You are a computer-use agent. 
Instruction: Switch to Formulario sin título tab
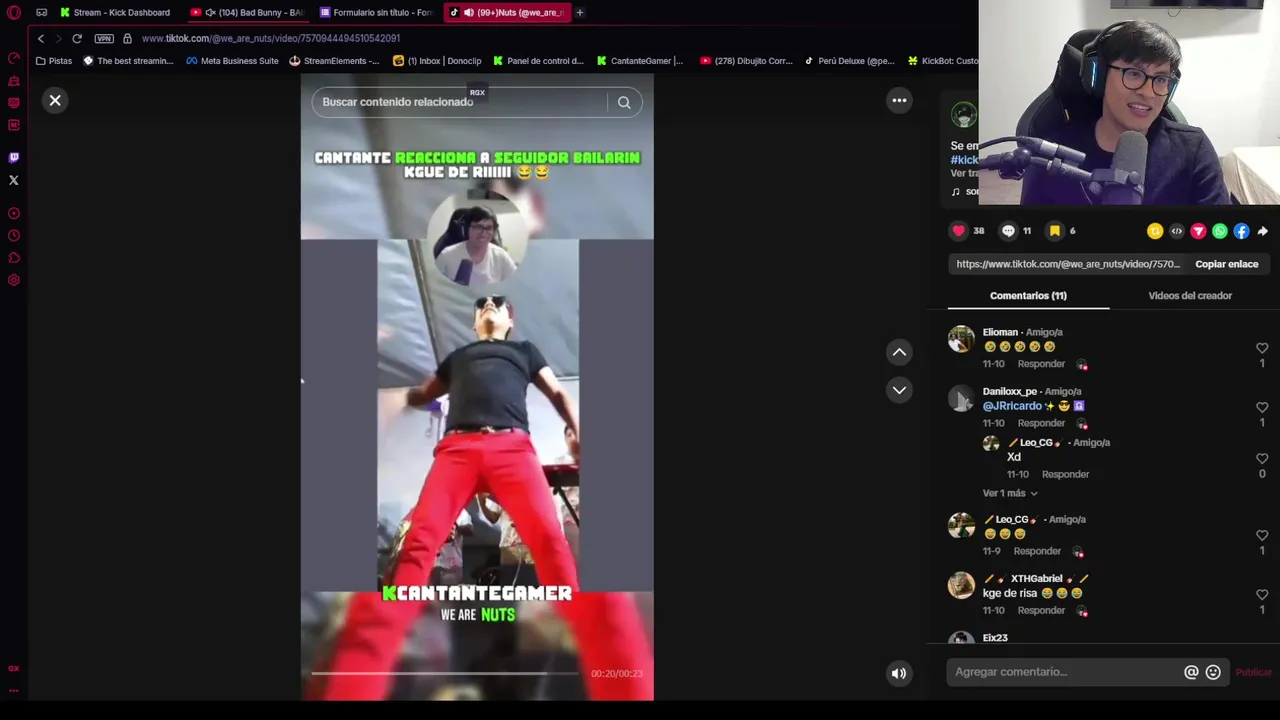[x=376, y=12]
